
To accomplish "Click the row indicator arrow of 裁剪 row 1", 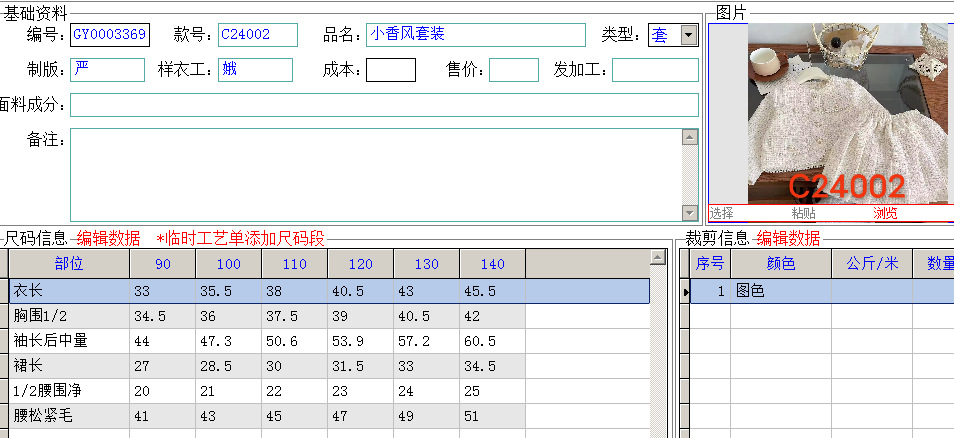I will 685,292.
